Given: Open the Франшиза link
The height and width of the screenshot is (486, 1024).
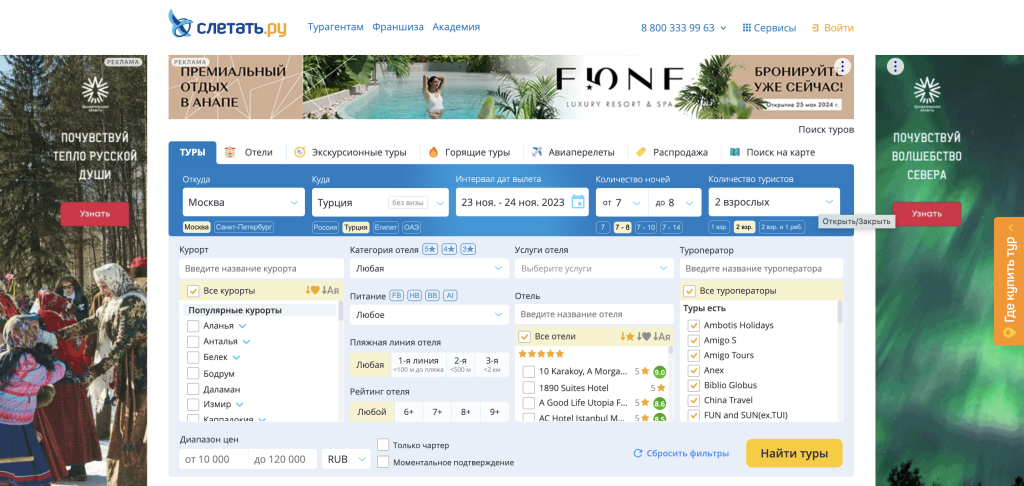Looking at the screenshot, I should [x=398, y=27].
